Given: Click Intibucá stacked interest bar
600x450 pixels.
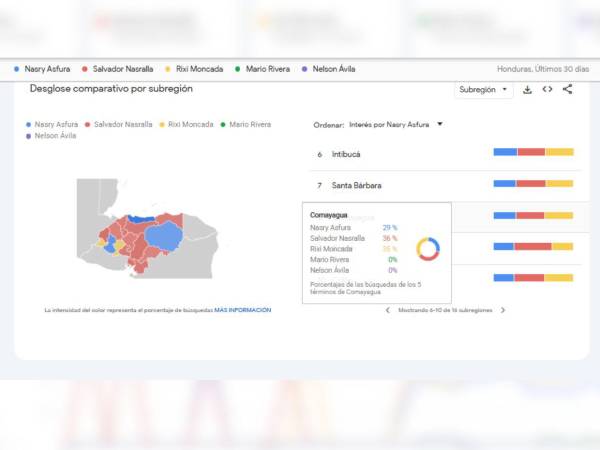Looking at the screenshot, I should click(533, 152).
